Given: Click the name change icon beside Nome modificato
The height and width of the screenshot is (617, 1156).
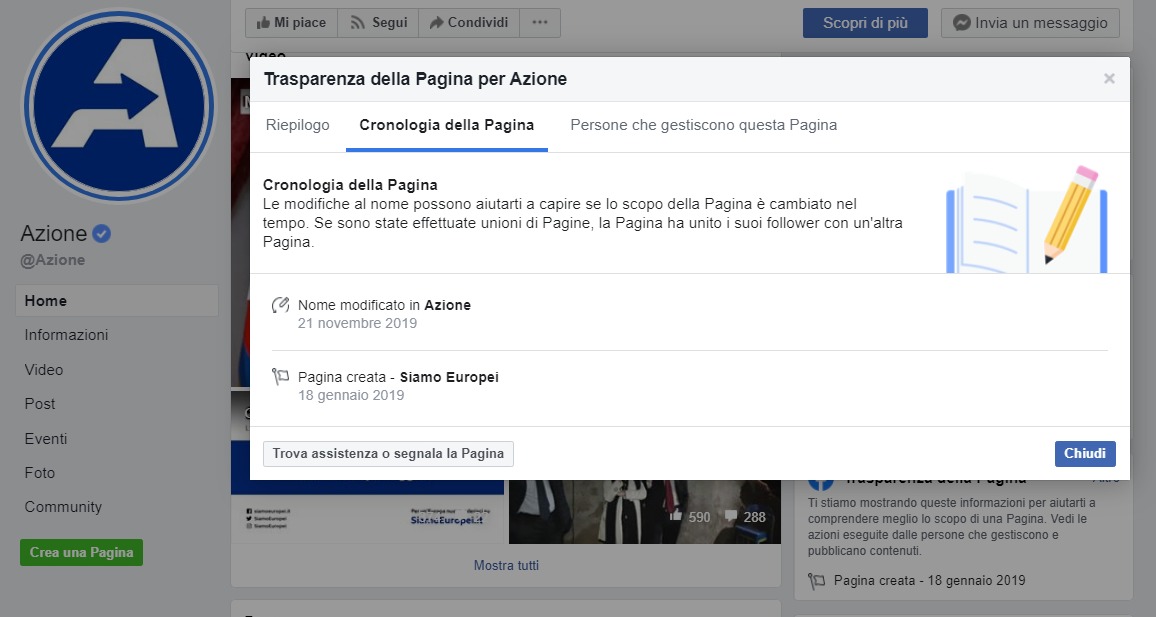Looking at the screenshot, I should tap(280, 304).
